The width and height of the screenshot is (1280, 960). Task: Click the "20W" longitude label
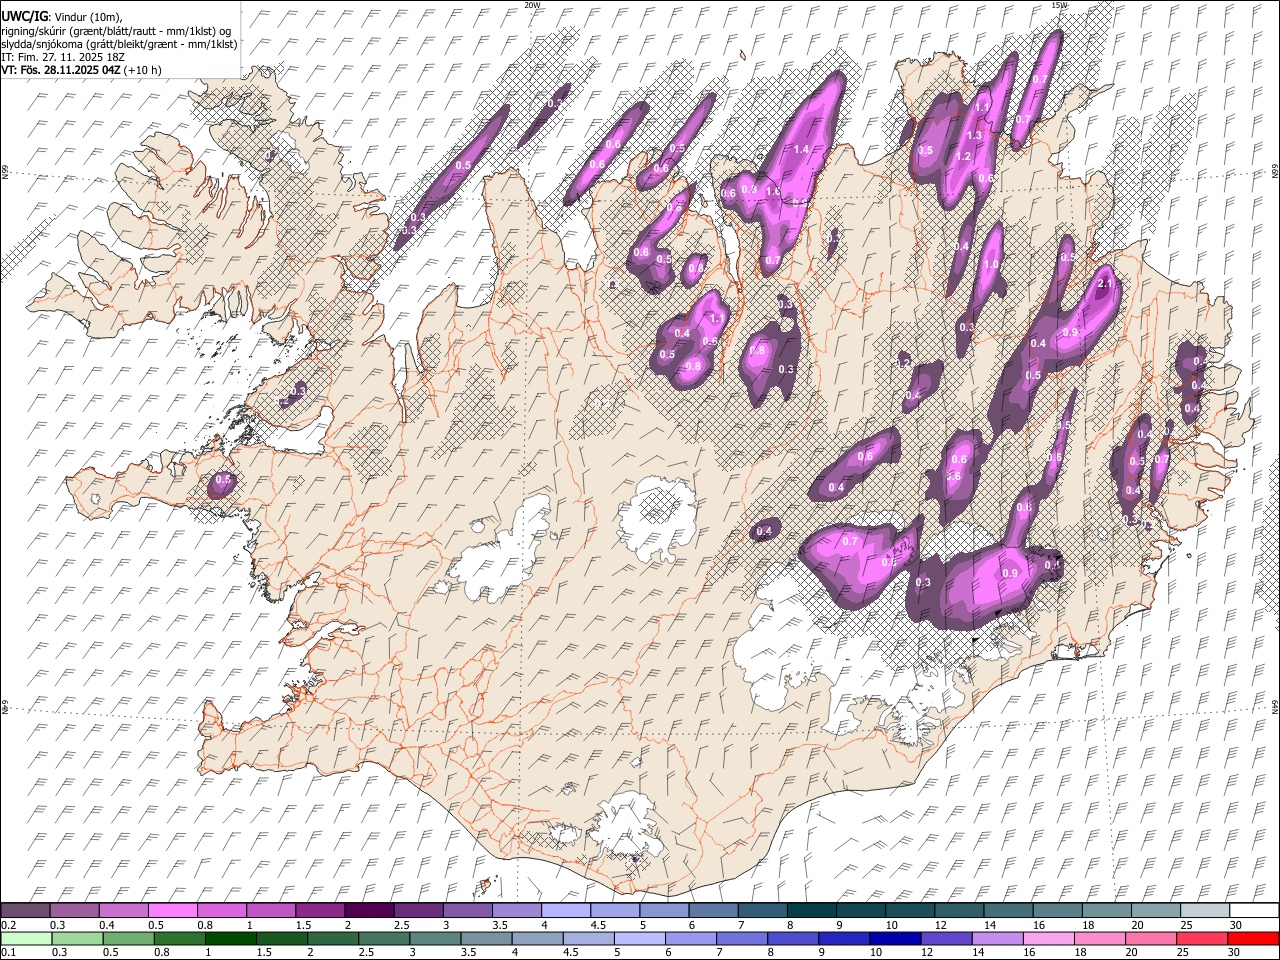coord(532,5)
